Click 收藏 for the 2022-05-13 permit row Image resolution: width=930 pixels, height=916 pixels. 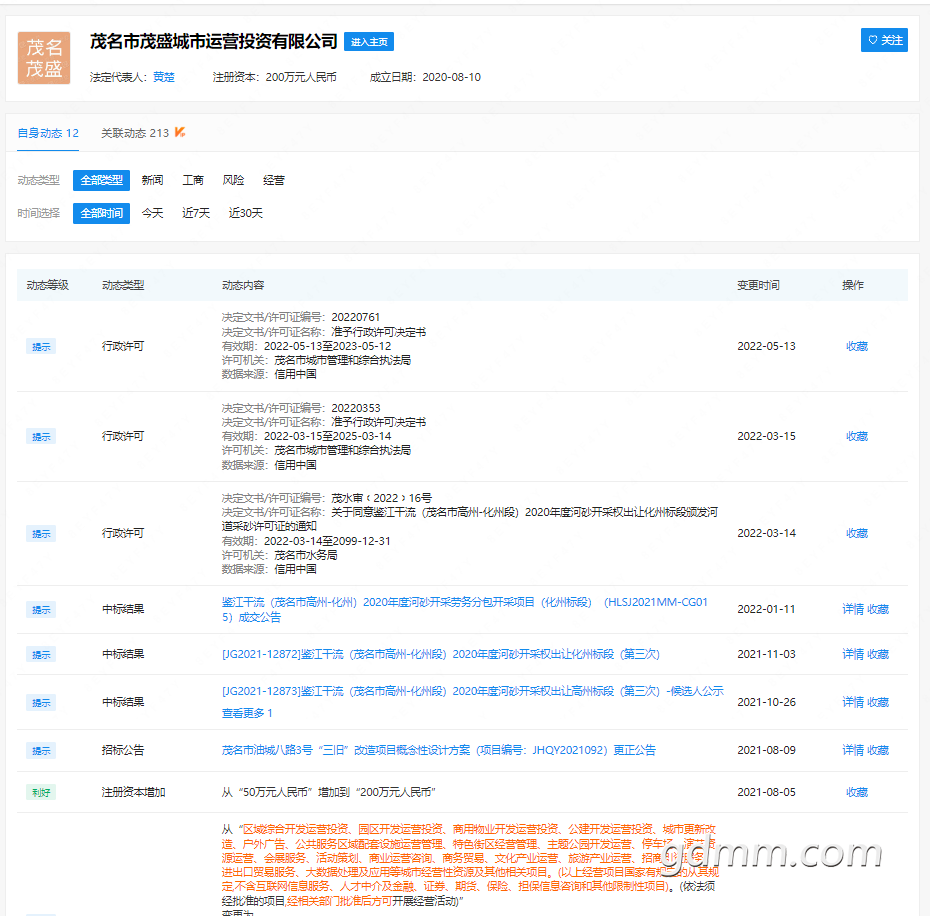tap(856, 346)
